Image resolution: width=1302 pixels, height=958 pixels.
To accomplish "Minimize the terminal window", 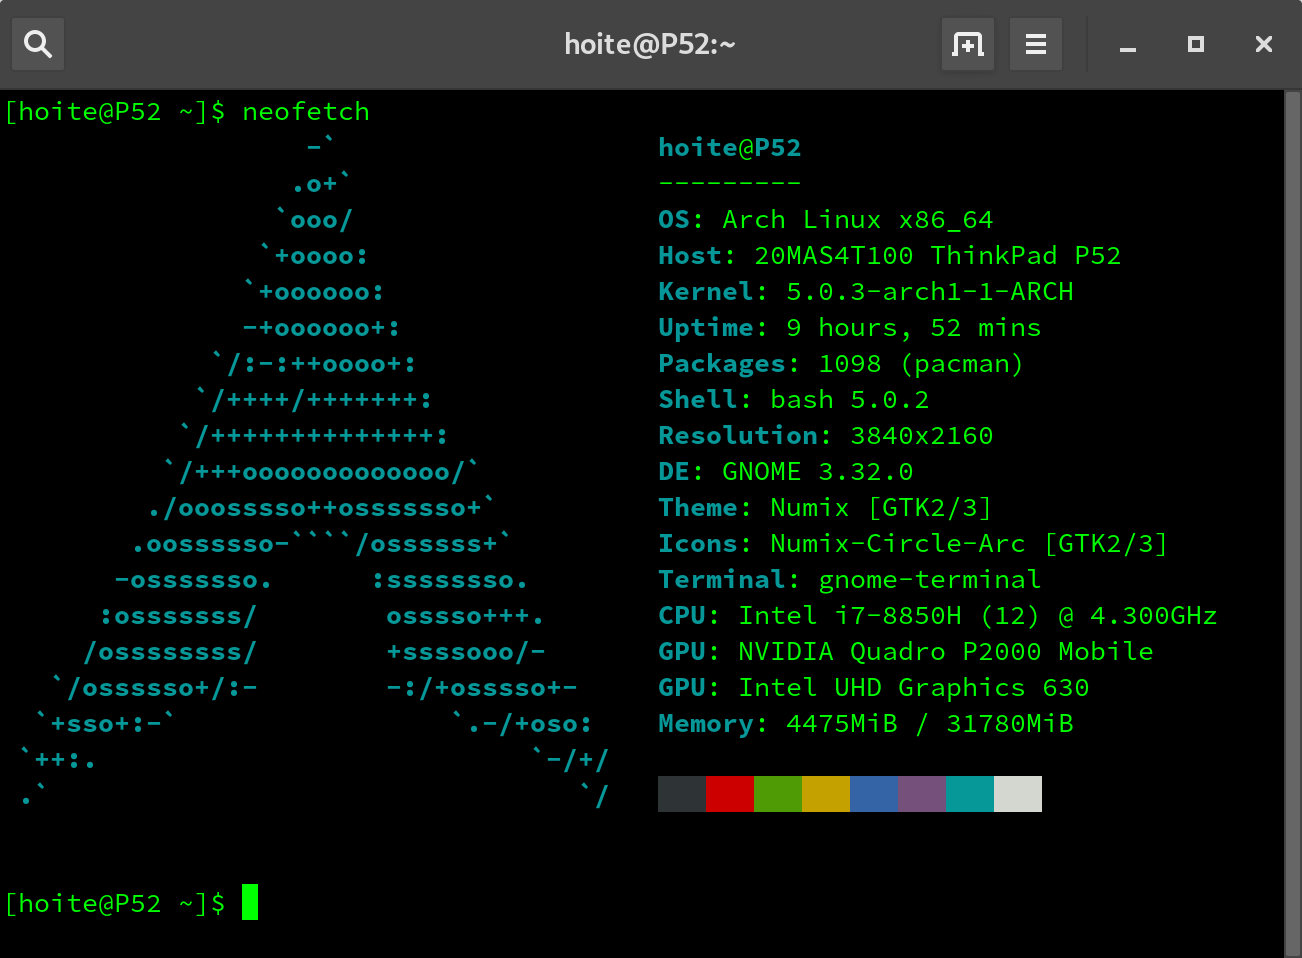I will [1128, 44].
